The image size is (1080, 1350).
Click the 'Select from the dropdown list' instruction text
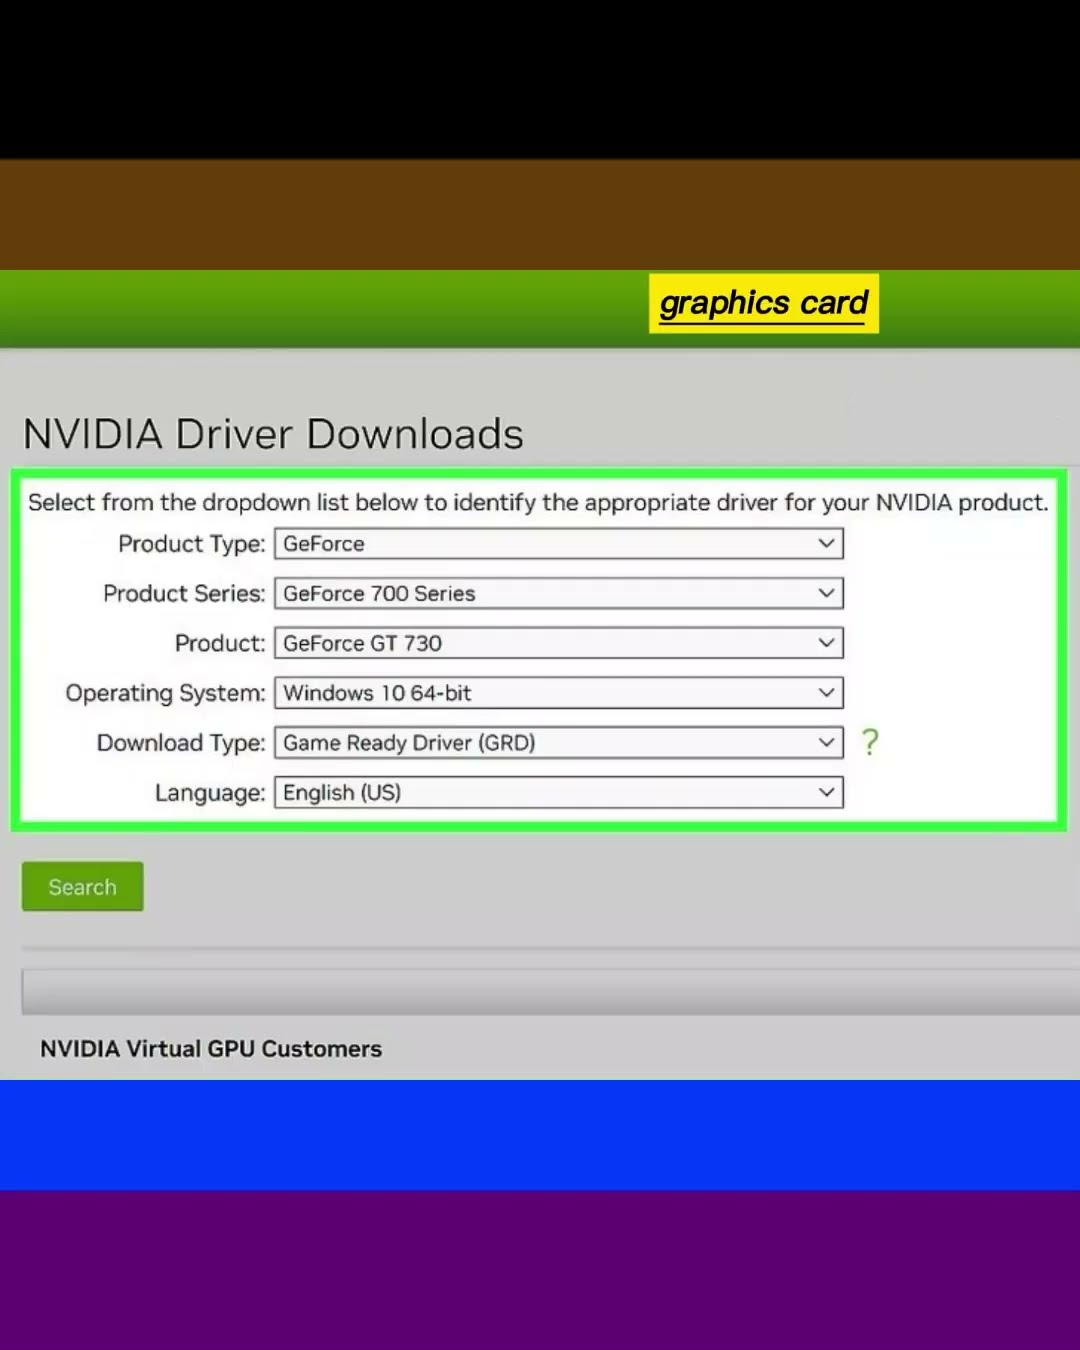tap(538, 503)
